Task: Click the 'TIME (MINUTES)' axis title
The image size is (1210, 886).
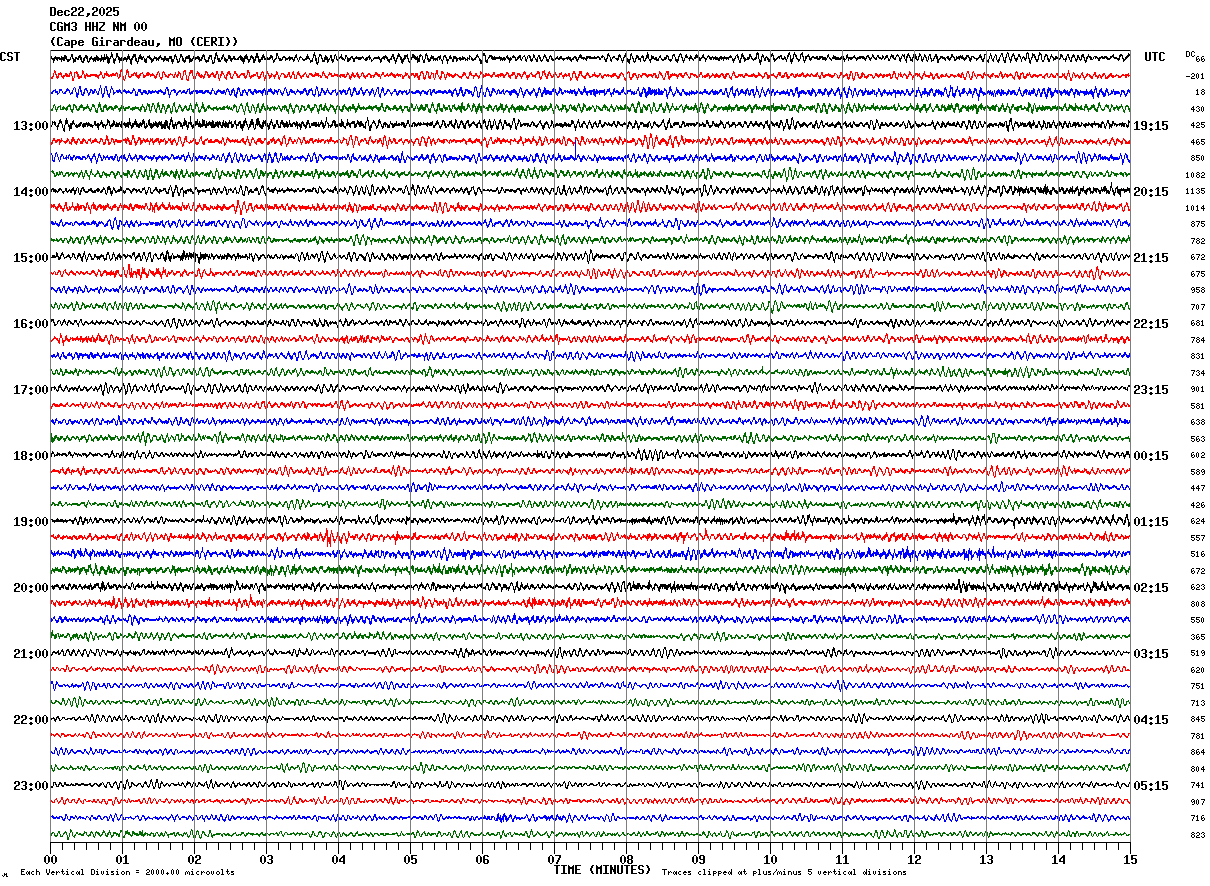Action: pyautogui.click(x=602, y=870)
